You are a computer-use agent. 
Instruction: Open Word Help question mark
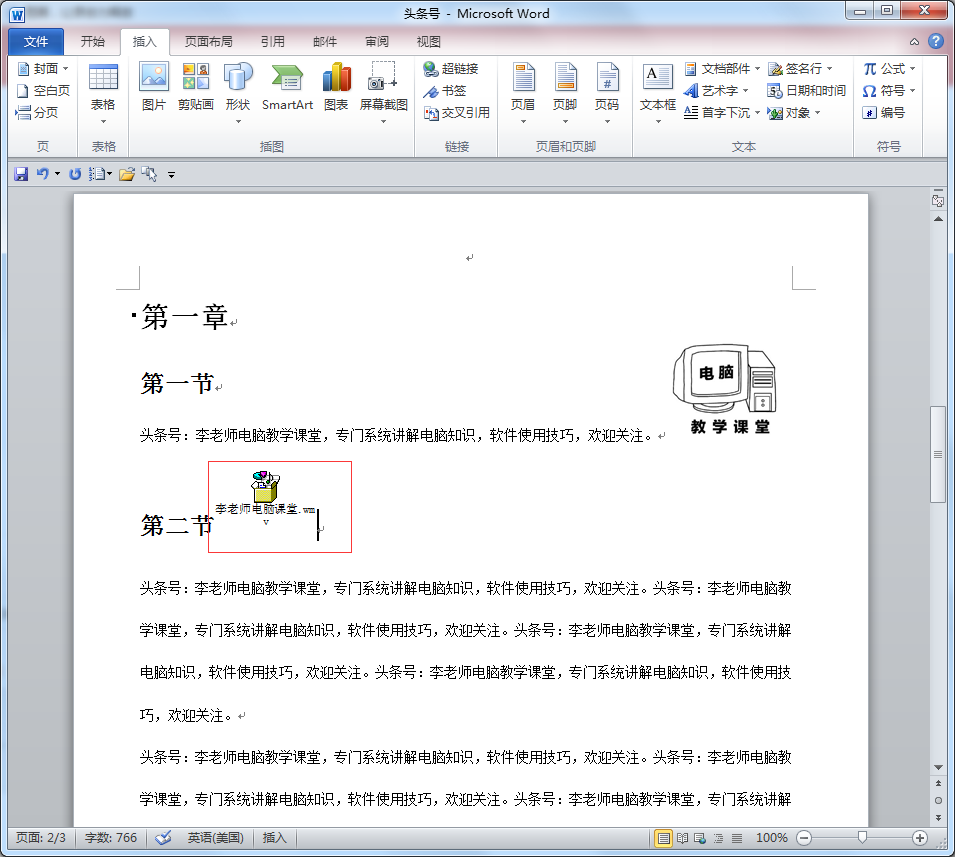[x=936, y=41]
